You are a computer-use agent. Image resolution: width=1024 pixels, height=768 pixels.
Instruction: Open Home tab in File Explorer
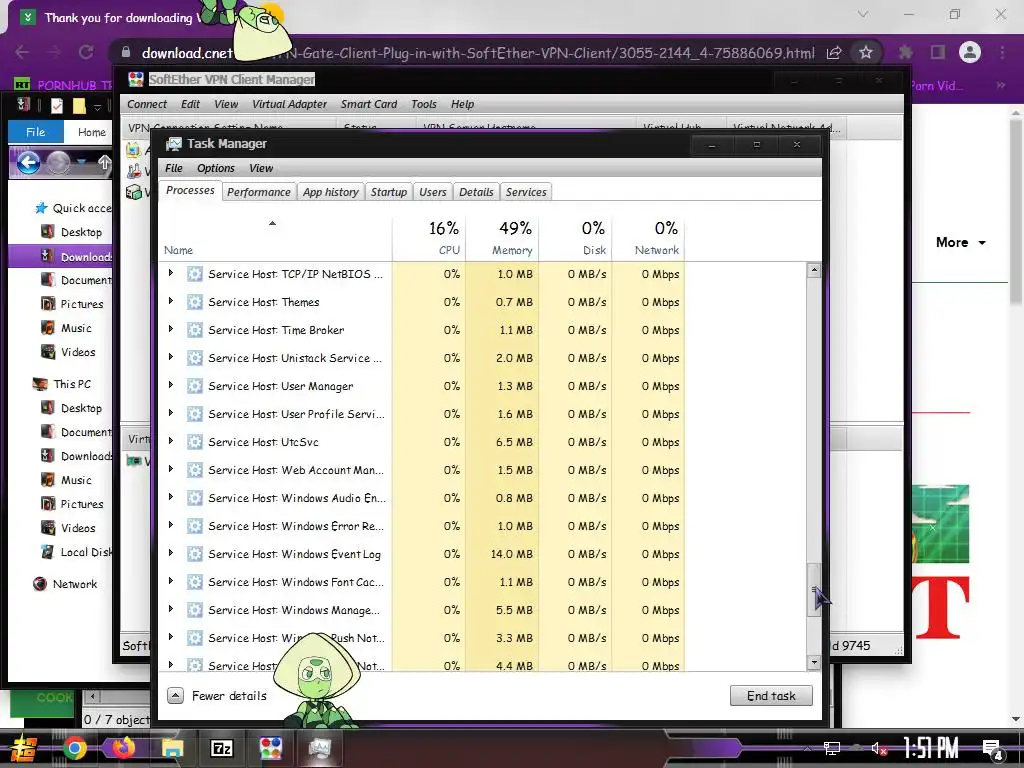click(x=91, y=132)
